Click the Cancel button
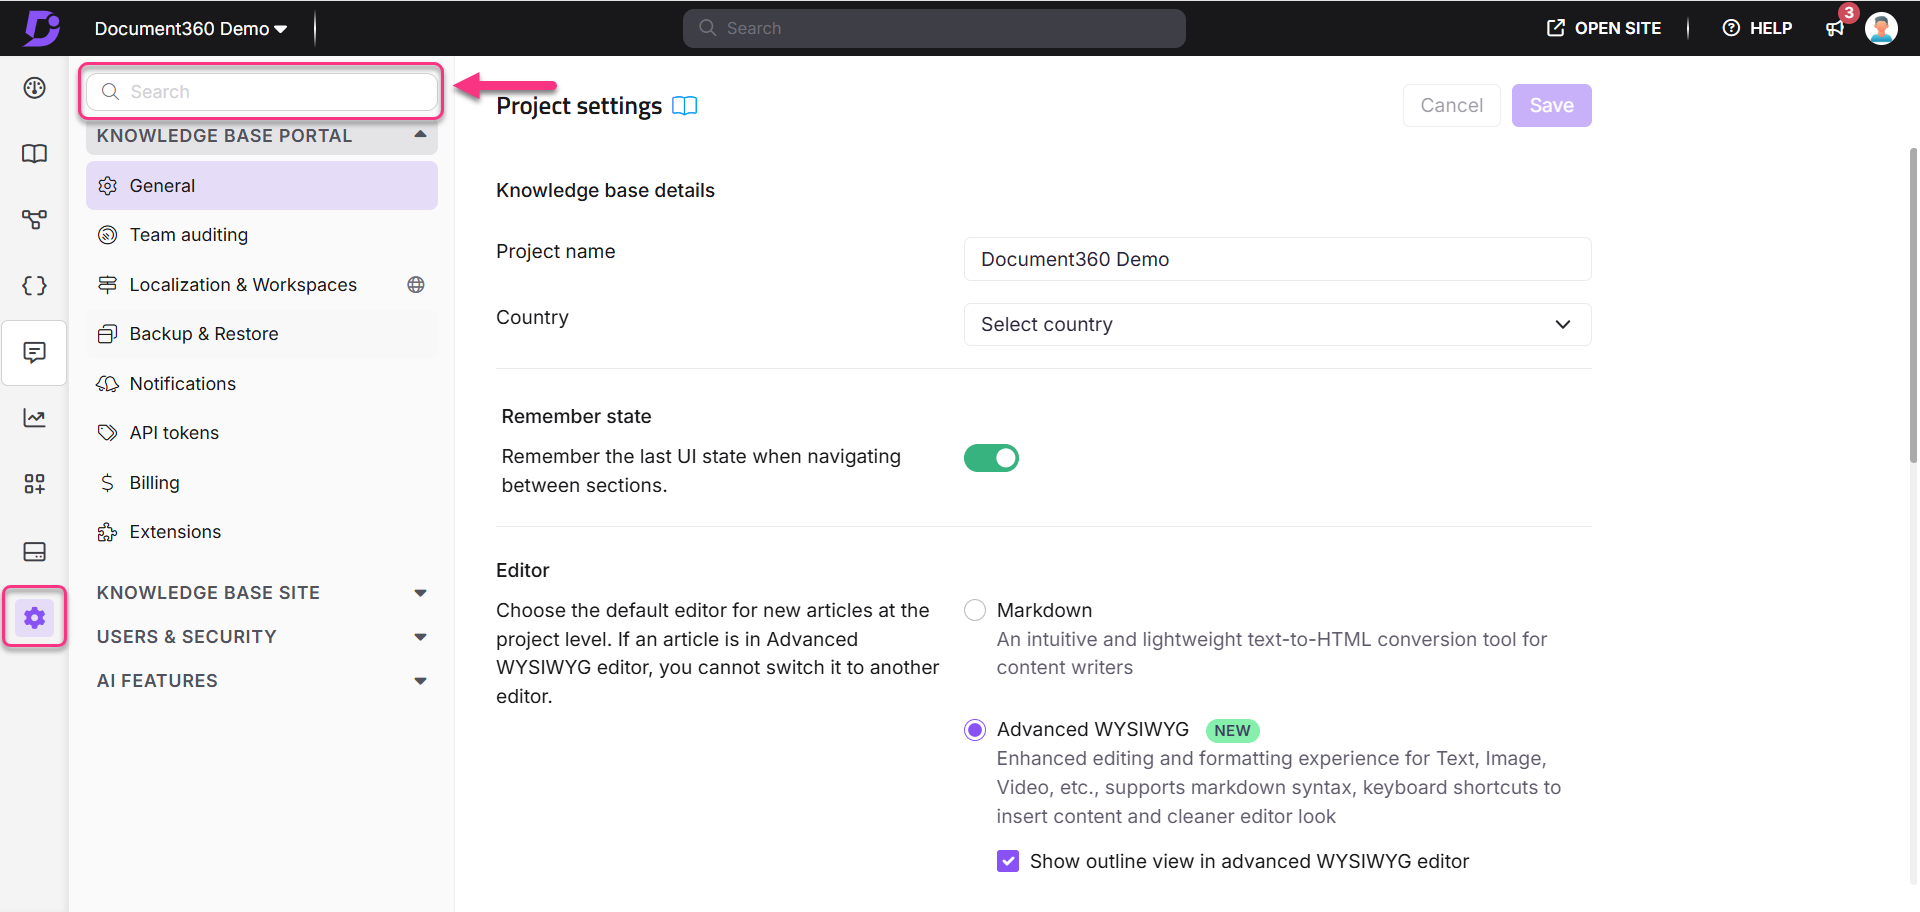The height and width of the screenshot is (912, 1920). tap(1451, 106)
